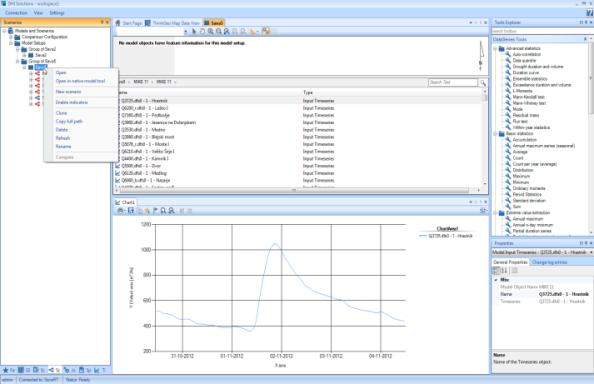Click the print icon in chart toolbar
Image resolution: width=594 pixels, height=384 pixels.
(120, 211)
